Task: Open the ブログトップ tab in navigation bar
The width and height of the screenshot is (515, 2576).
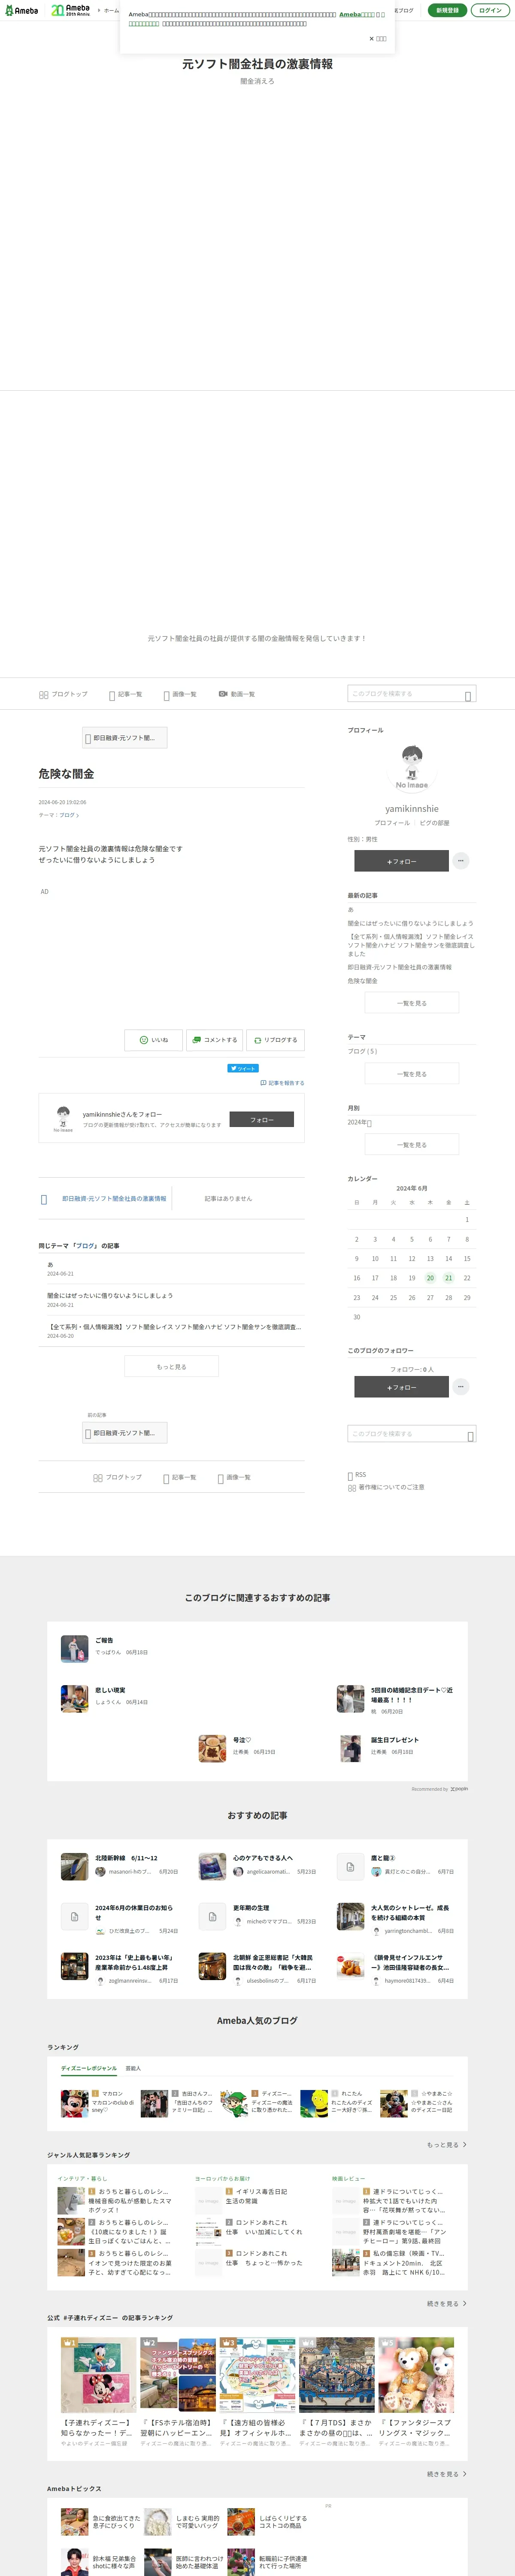Action: [x=63, y=694]
